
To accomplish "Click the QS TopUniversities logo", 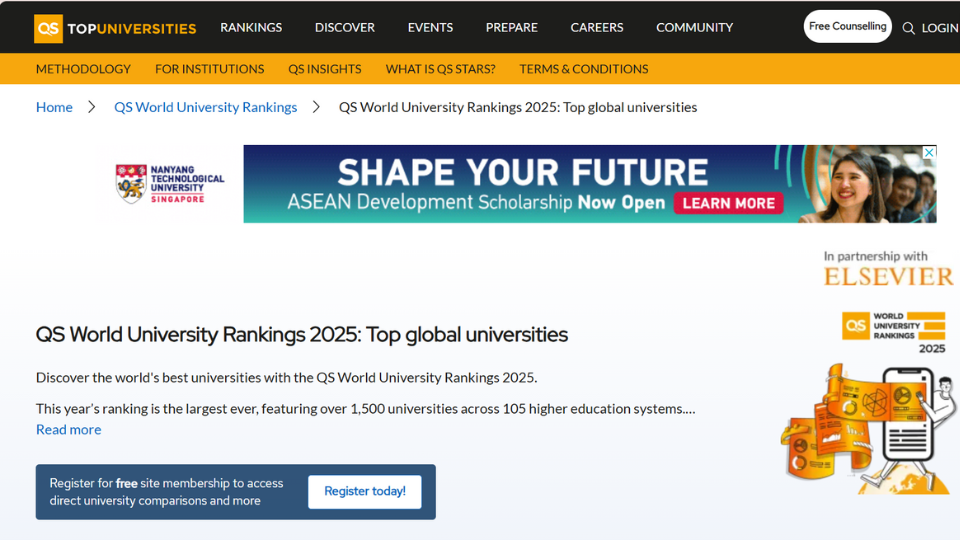I will (115, 28).
